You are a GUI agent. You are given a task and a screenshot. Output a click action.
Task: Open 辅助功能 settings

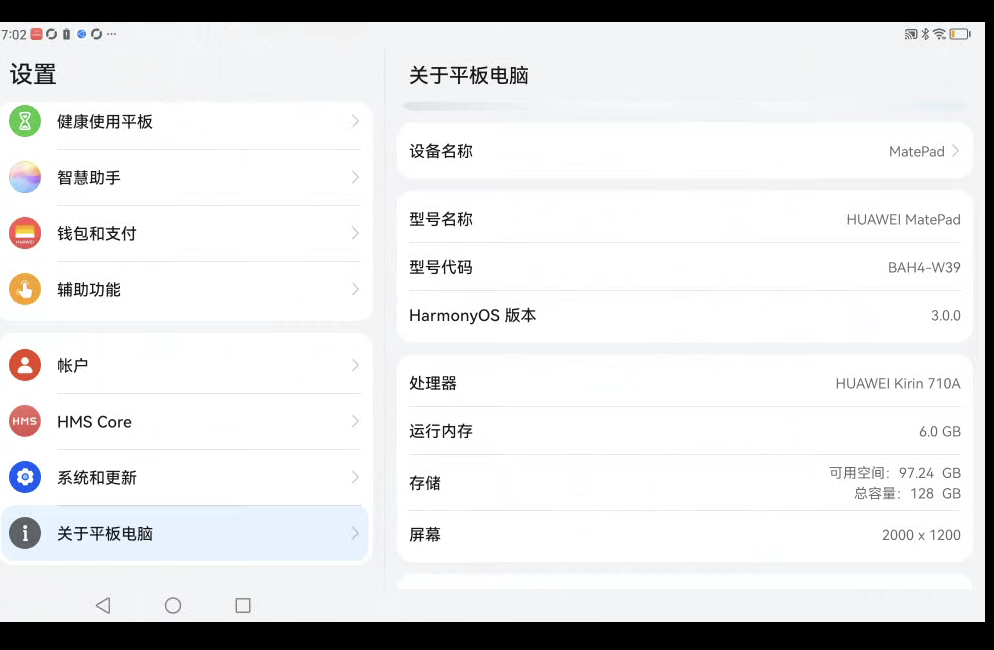[x=185, y=289]
